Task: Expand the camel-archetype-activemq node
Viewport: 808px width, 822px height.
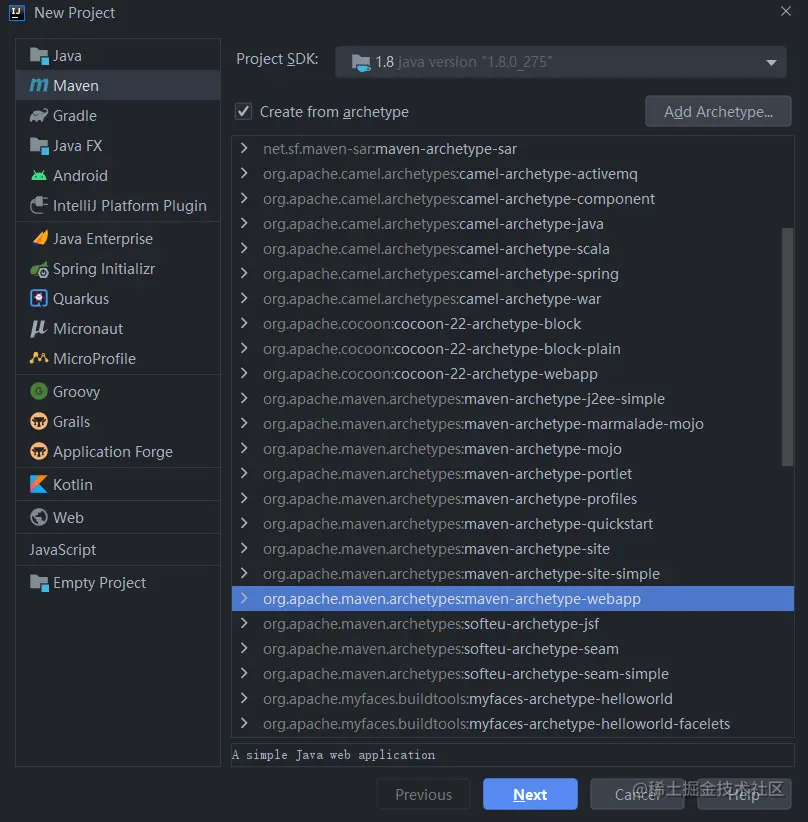Action: (x=244, y=173)
